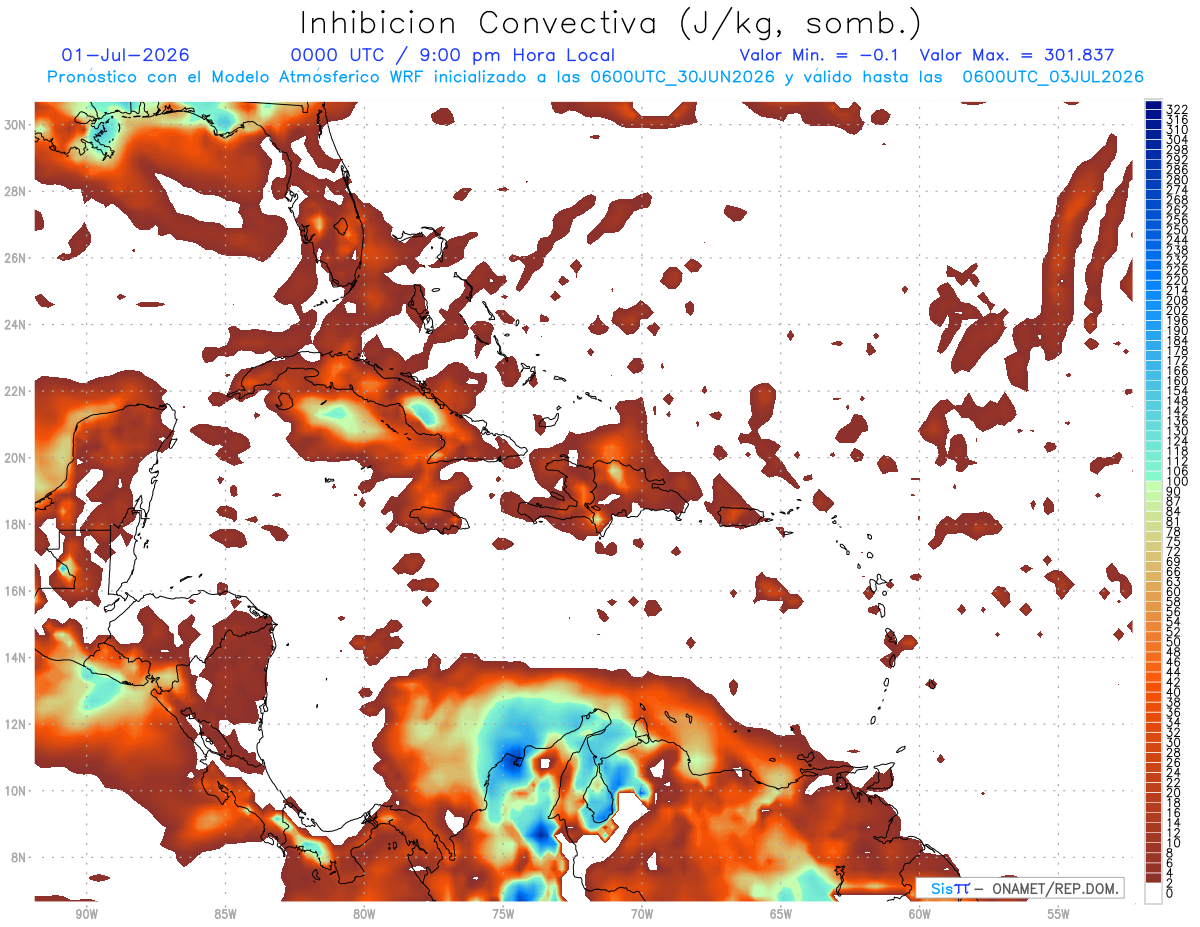Click the '12N' latitude axis label

[16, 724]
